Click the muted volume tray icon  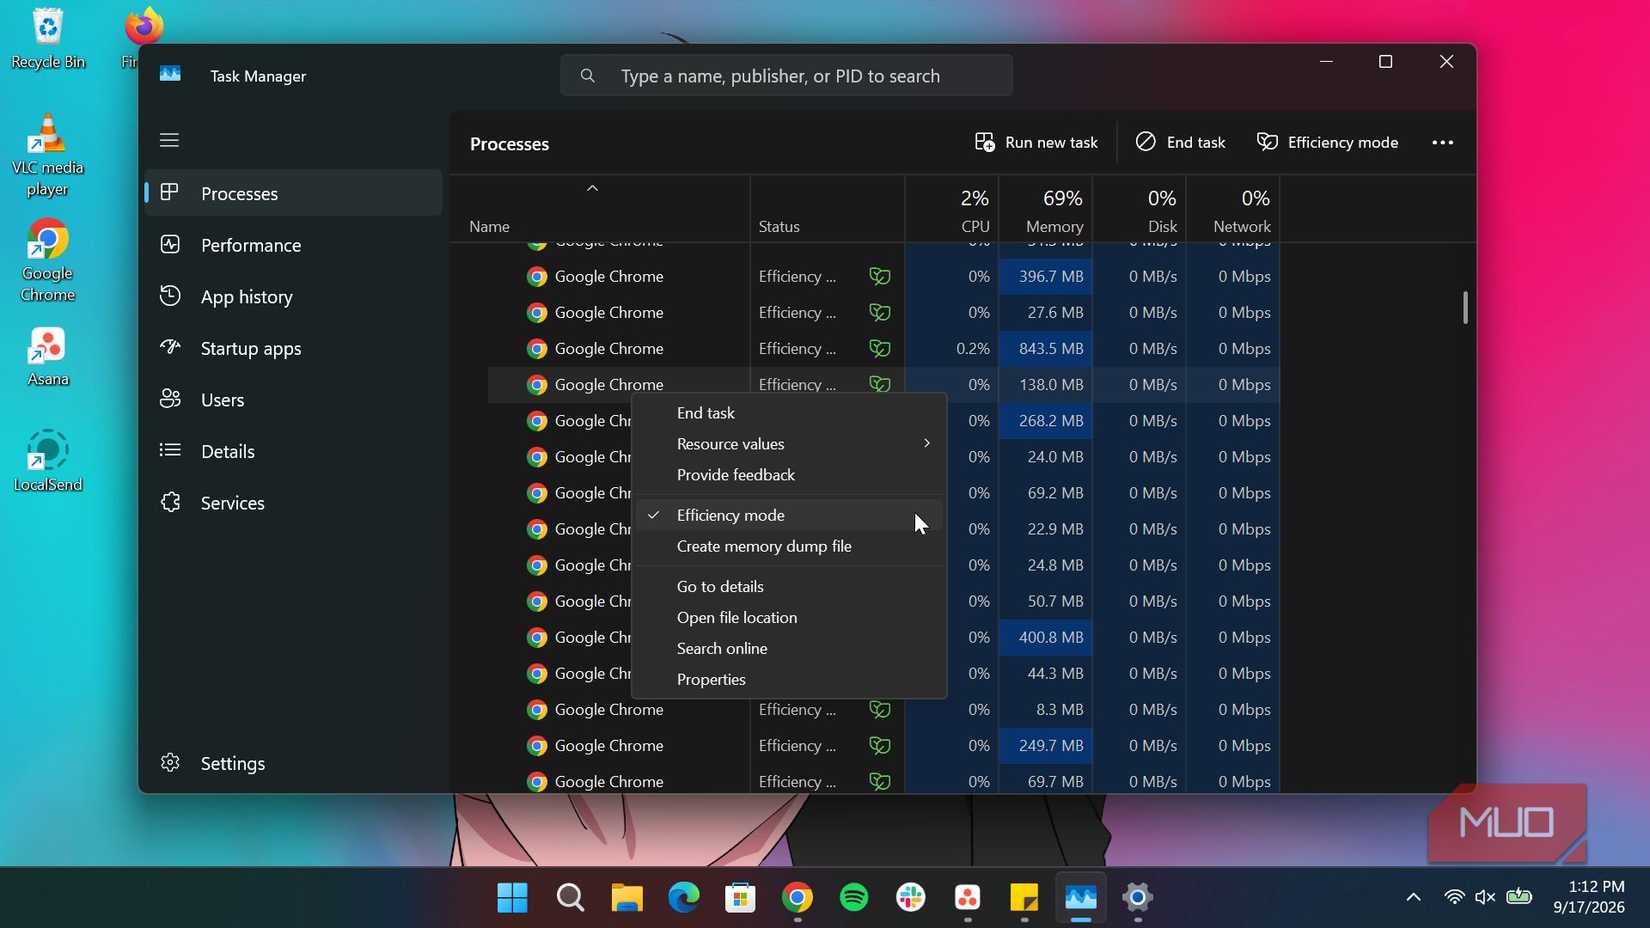[x=1486, y=897]
